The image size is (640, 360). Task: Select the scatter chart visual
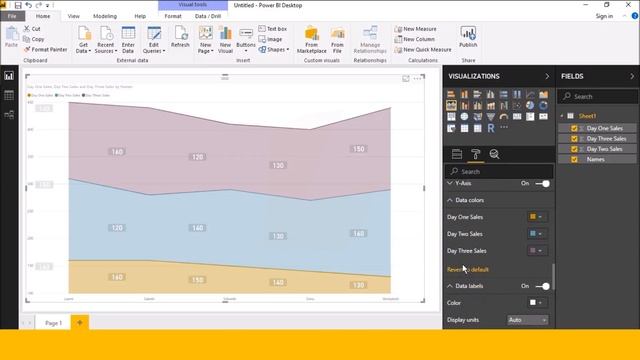(517, 106)
